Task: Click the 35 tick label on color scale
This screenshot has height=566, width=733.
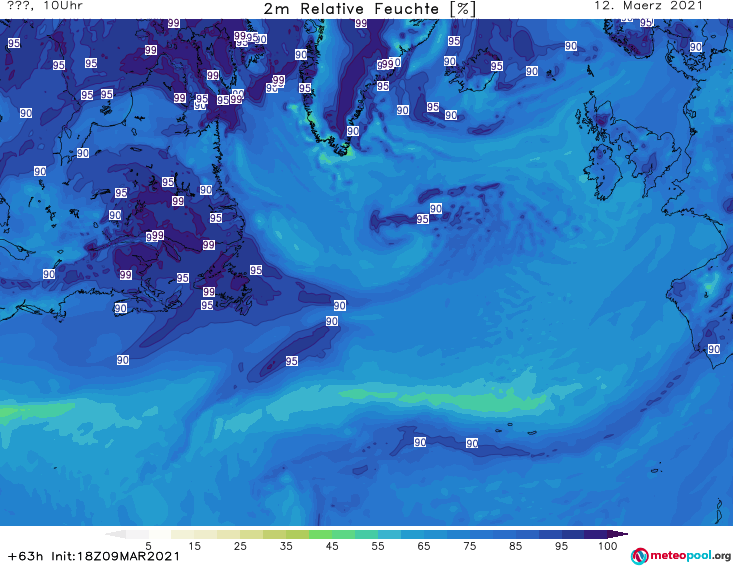Action: point(286,546)
